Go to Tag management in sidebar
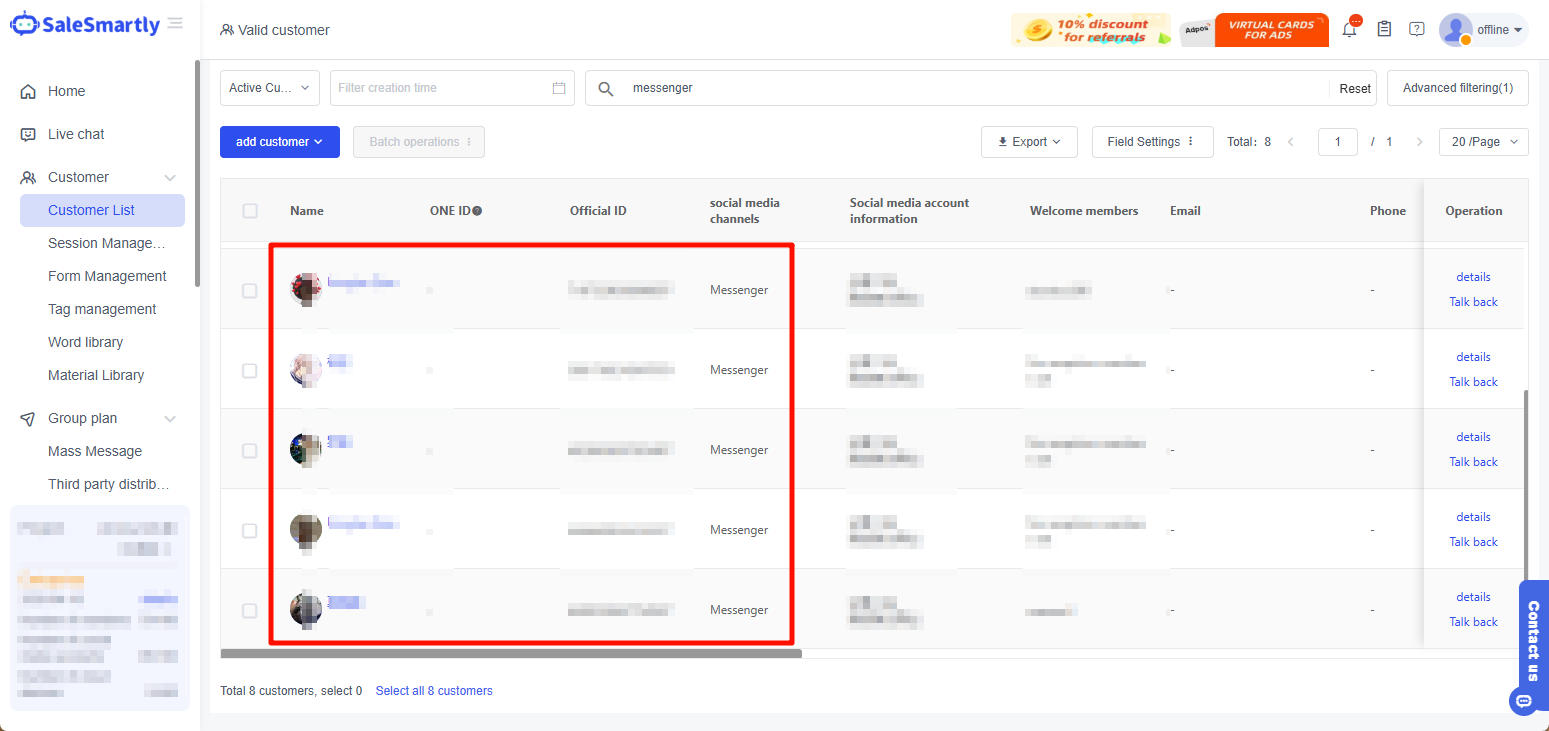 pyautogui.click(x=102, y=309)
